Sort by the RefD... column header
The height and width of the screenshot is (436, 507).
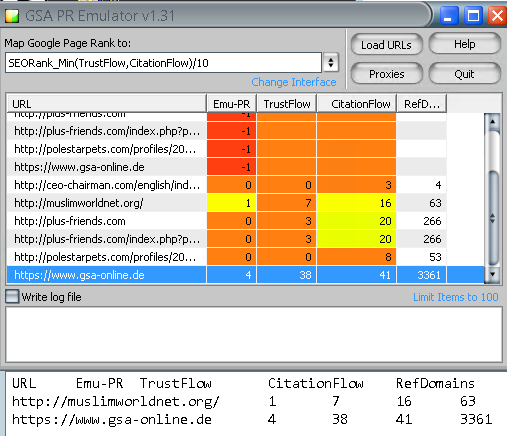click(422, 104)
